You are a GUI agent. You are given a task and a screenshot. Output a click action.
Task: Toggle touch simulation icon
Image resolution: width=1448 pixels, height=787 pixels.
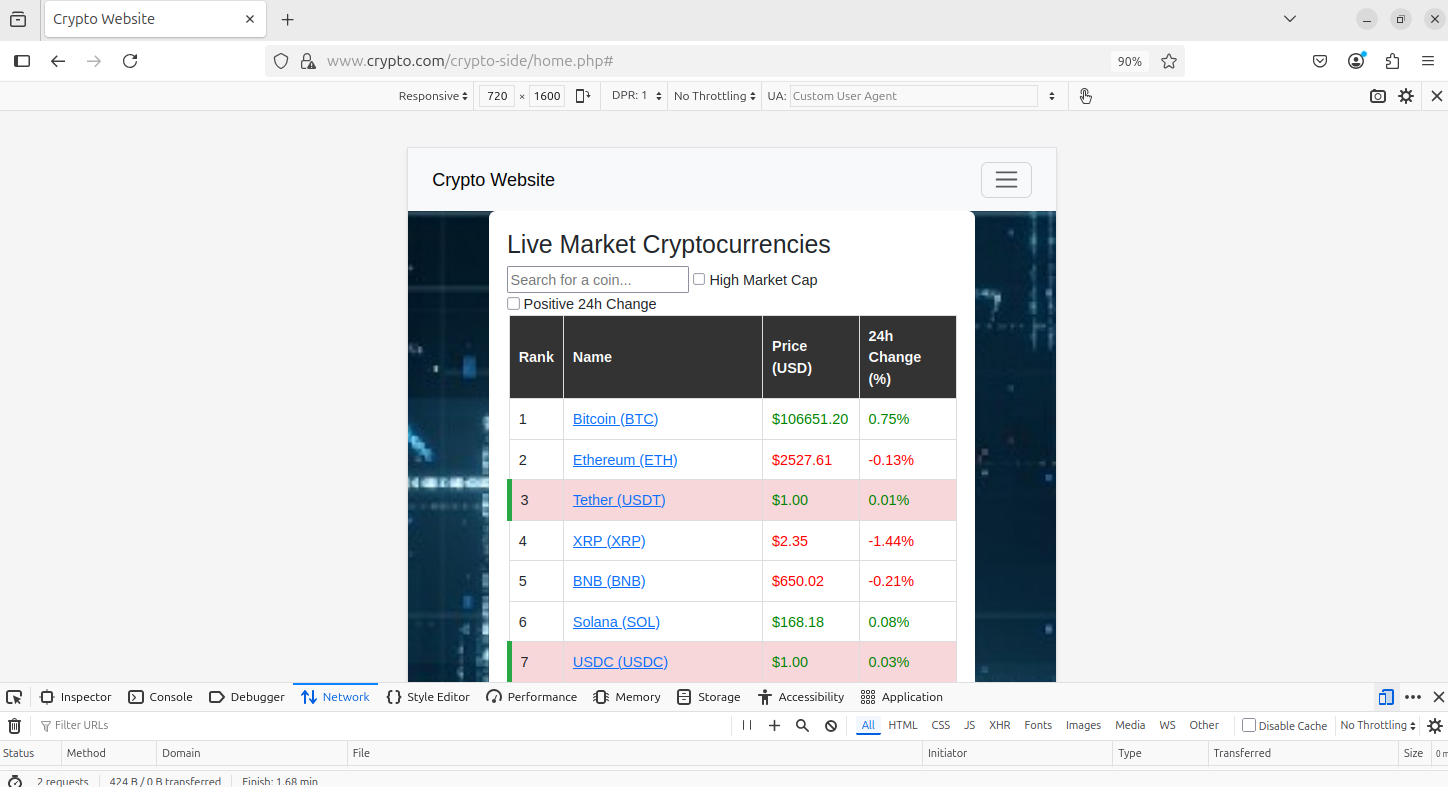[1085, 96]
